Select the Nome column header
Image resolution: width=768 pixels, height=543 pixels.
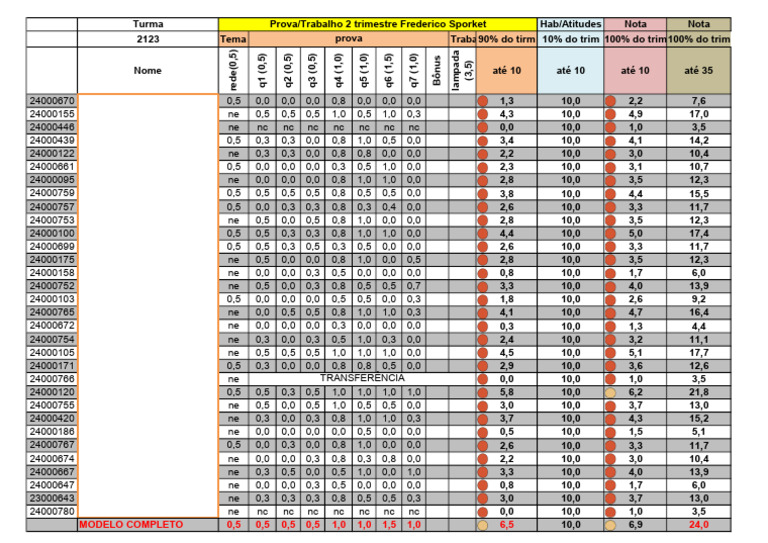(148, 71)
